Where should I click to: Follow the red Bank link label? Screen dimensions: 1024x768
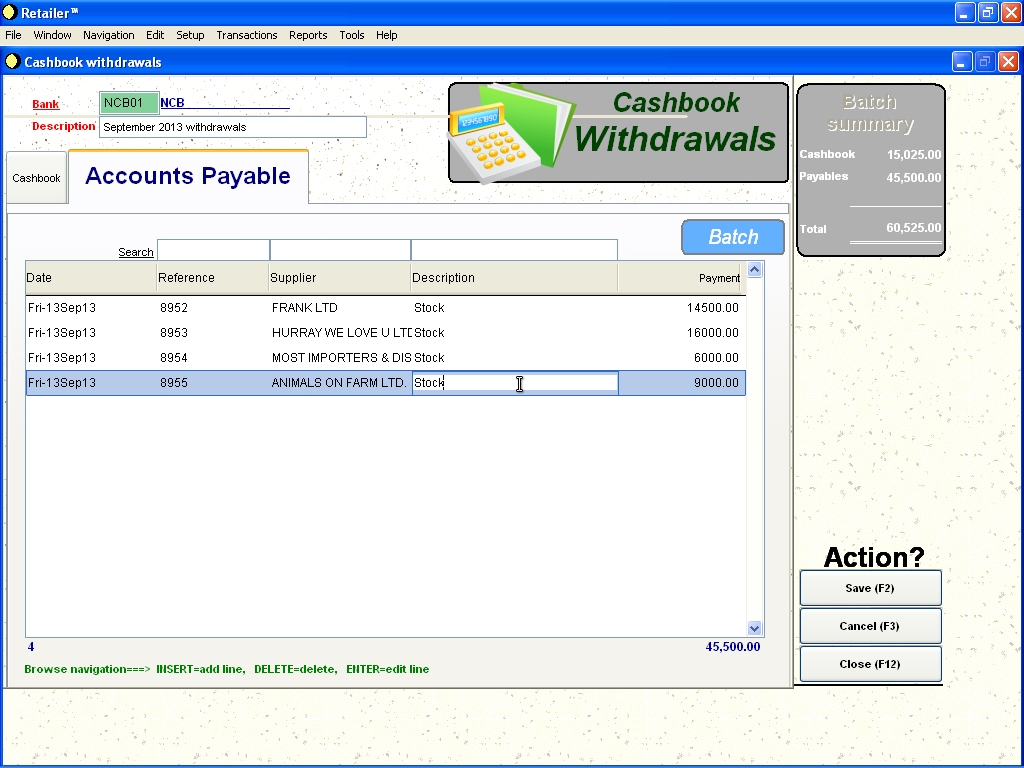point(45,104)
